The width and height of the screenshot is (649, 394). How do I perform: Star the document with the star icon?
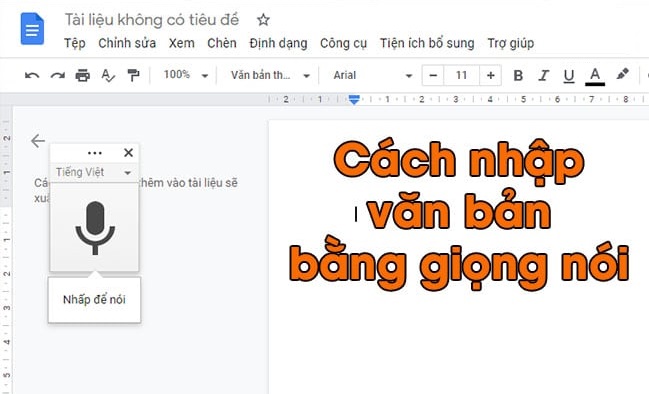tap(263, 19)
